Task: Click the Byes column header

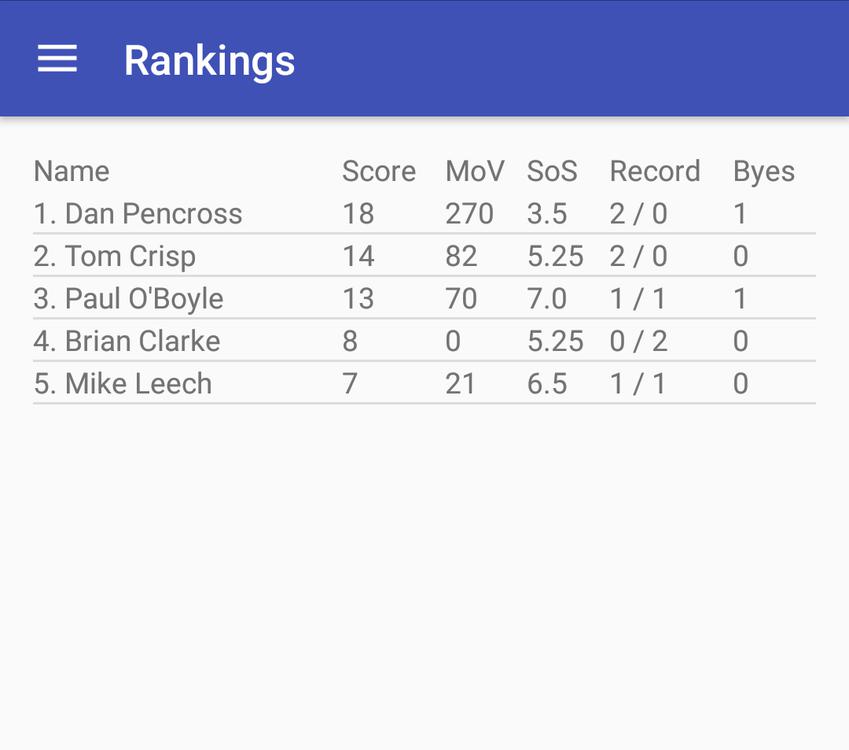Action: point(763,171)
